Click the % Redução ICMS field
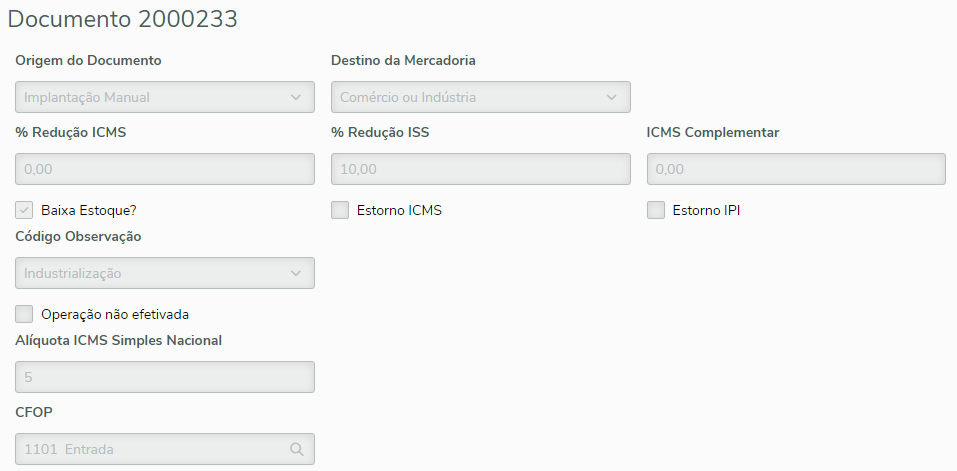This screenshot has height=471, width=957. (x=165, y=169)
